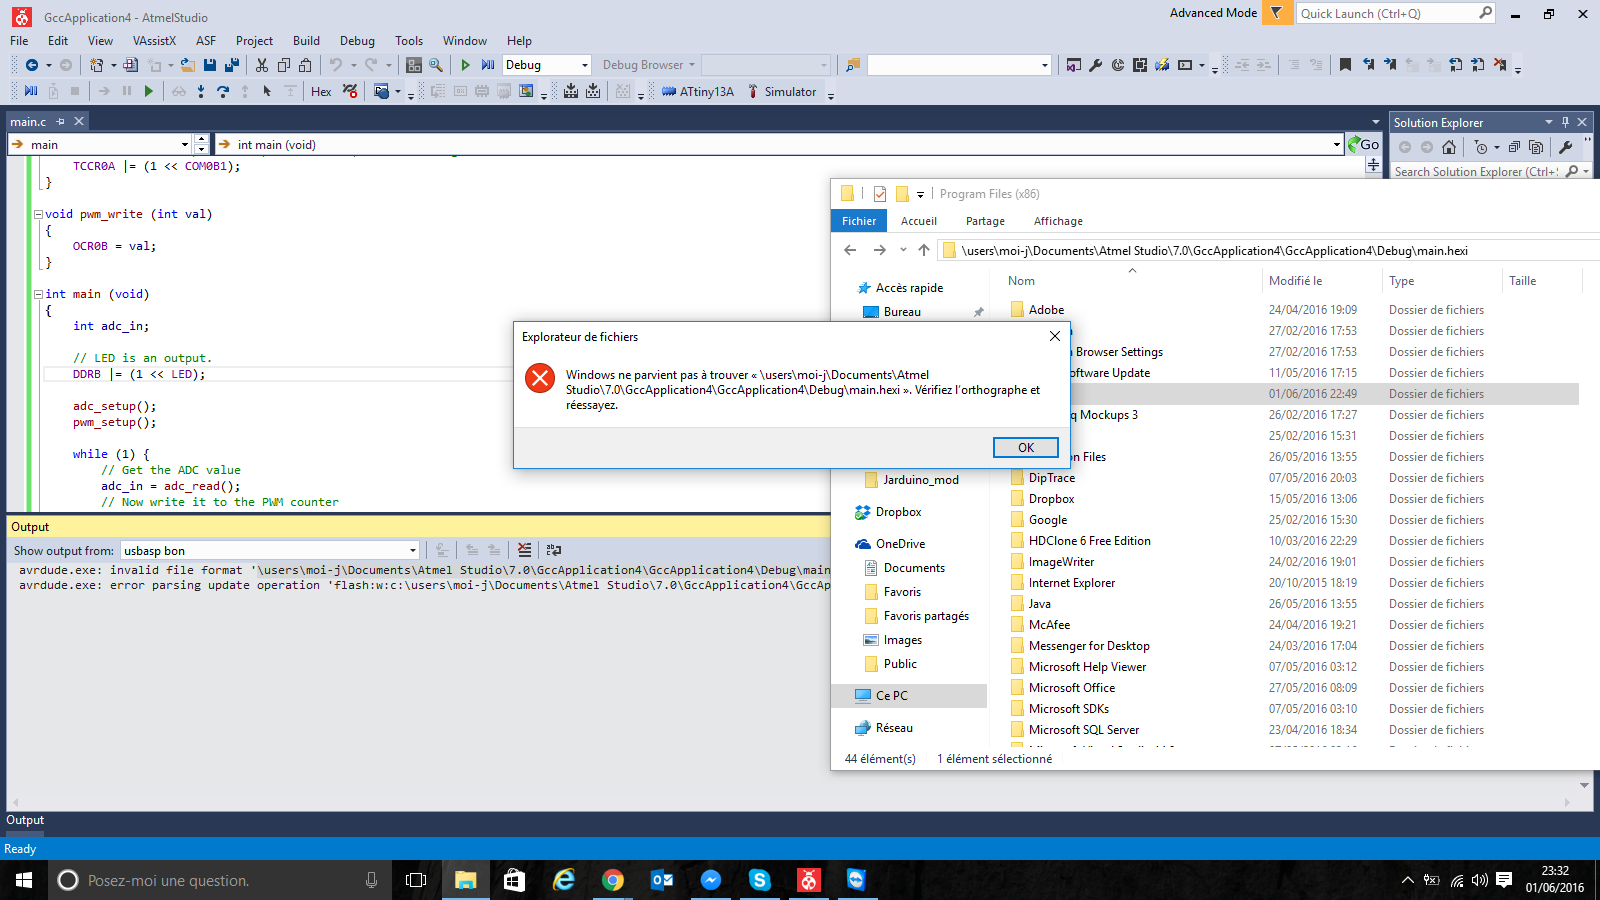
Task: Click the green Continue arrow in debug toolbar
Action: tap(149, 91)
